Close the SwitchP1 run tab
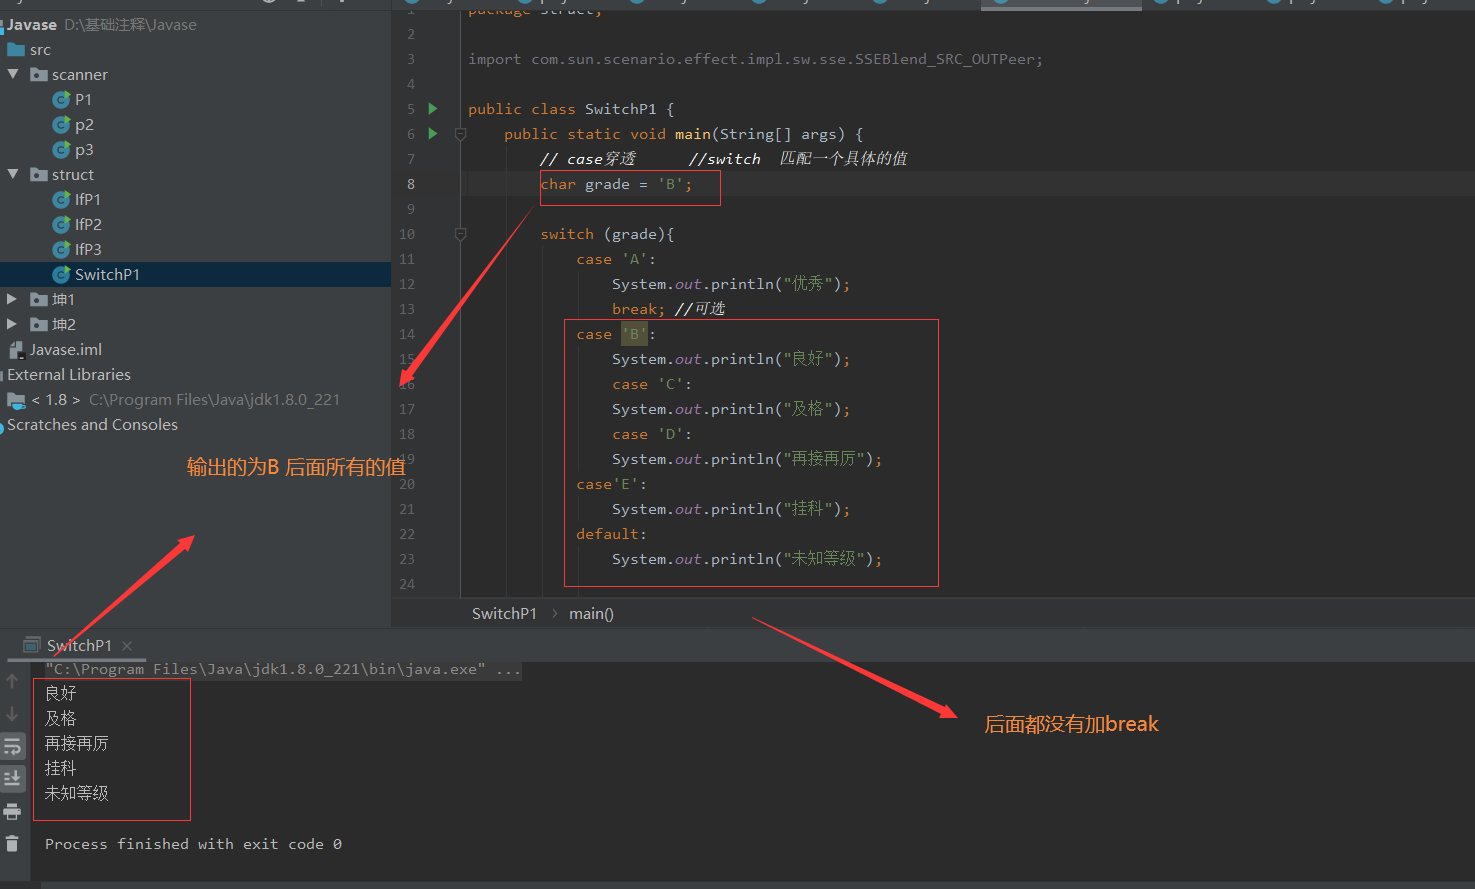 pos(127,646)
